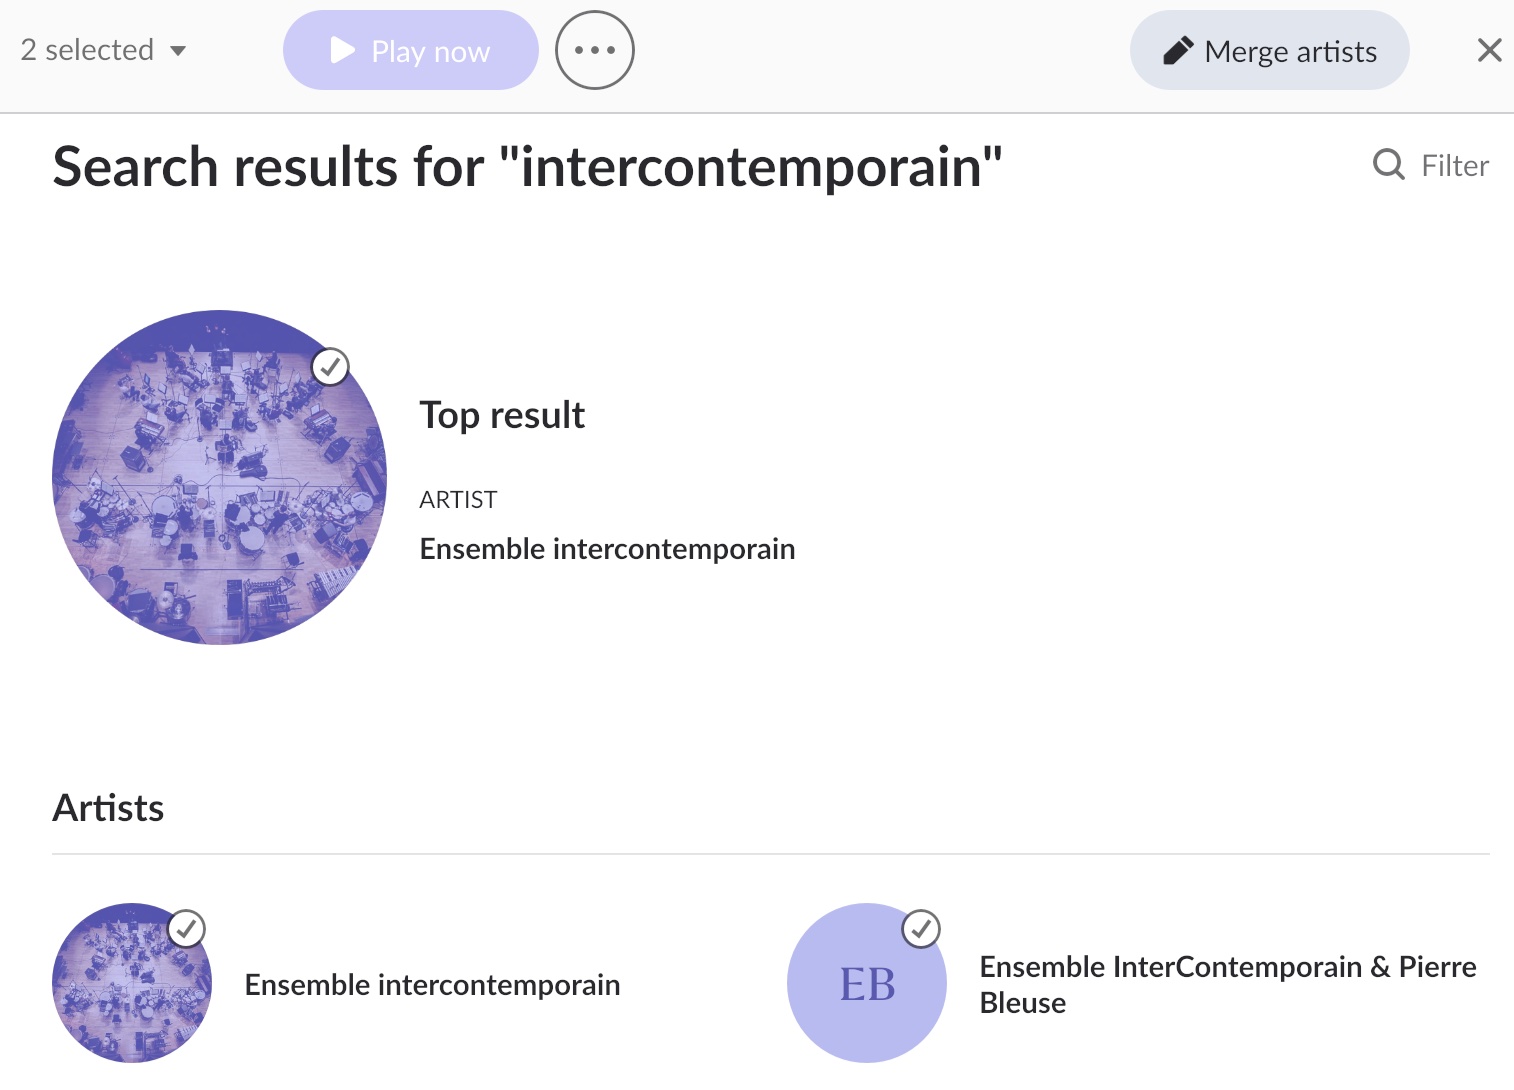Uncheck the top result artist checkmark
1514x1090 pixels.
point(330,367)
